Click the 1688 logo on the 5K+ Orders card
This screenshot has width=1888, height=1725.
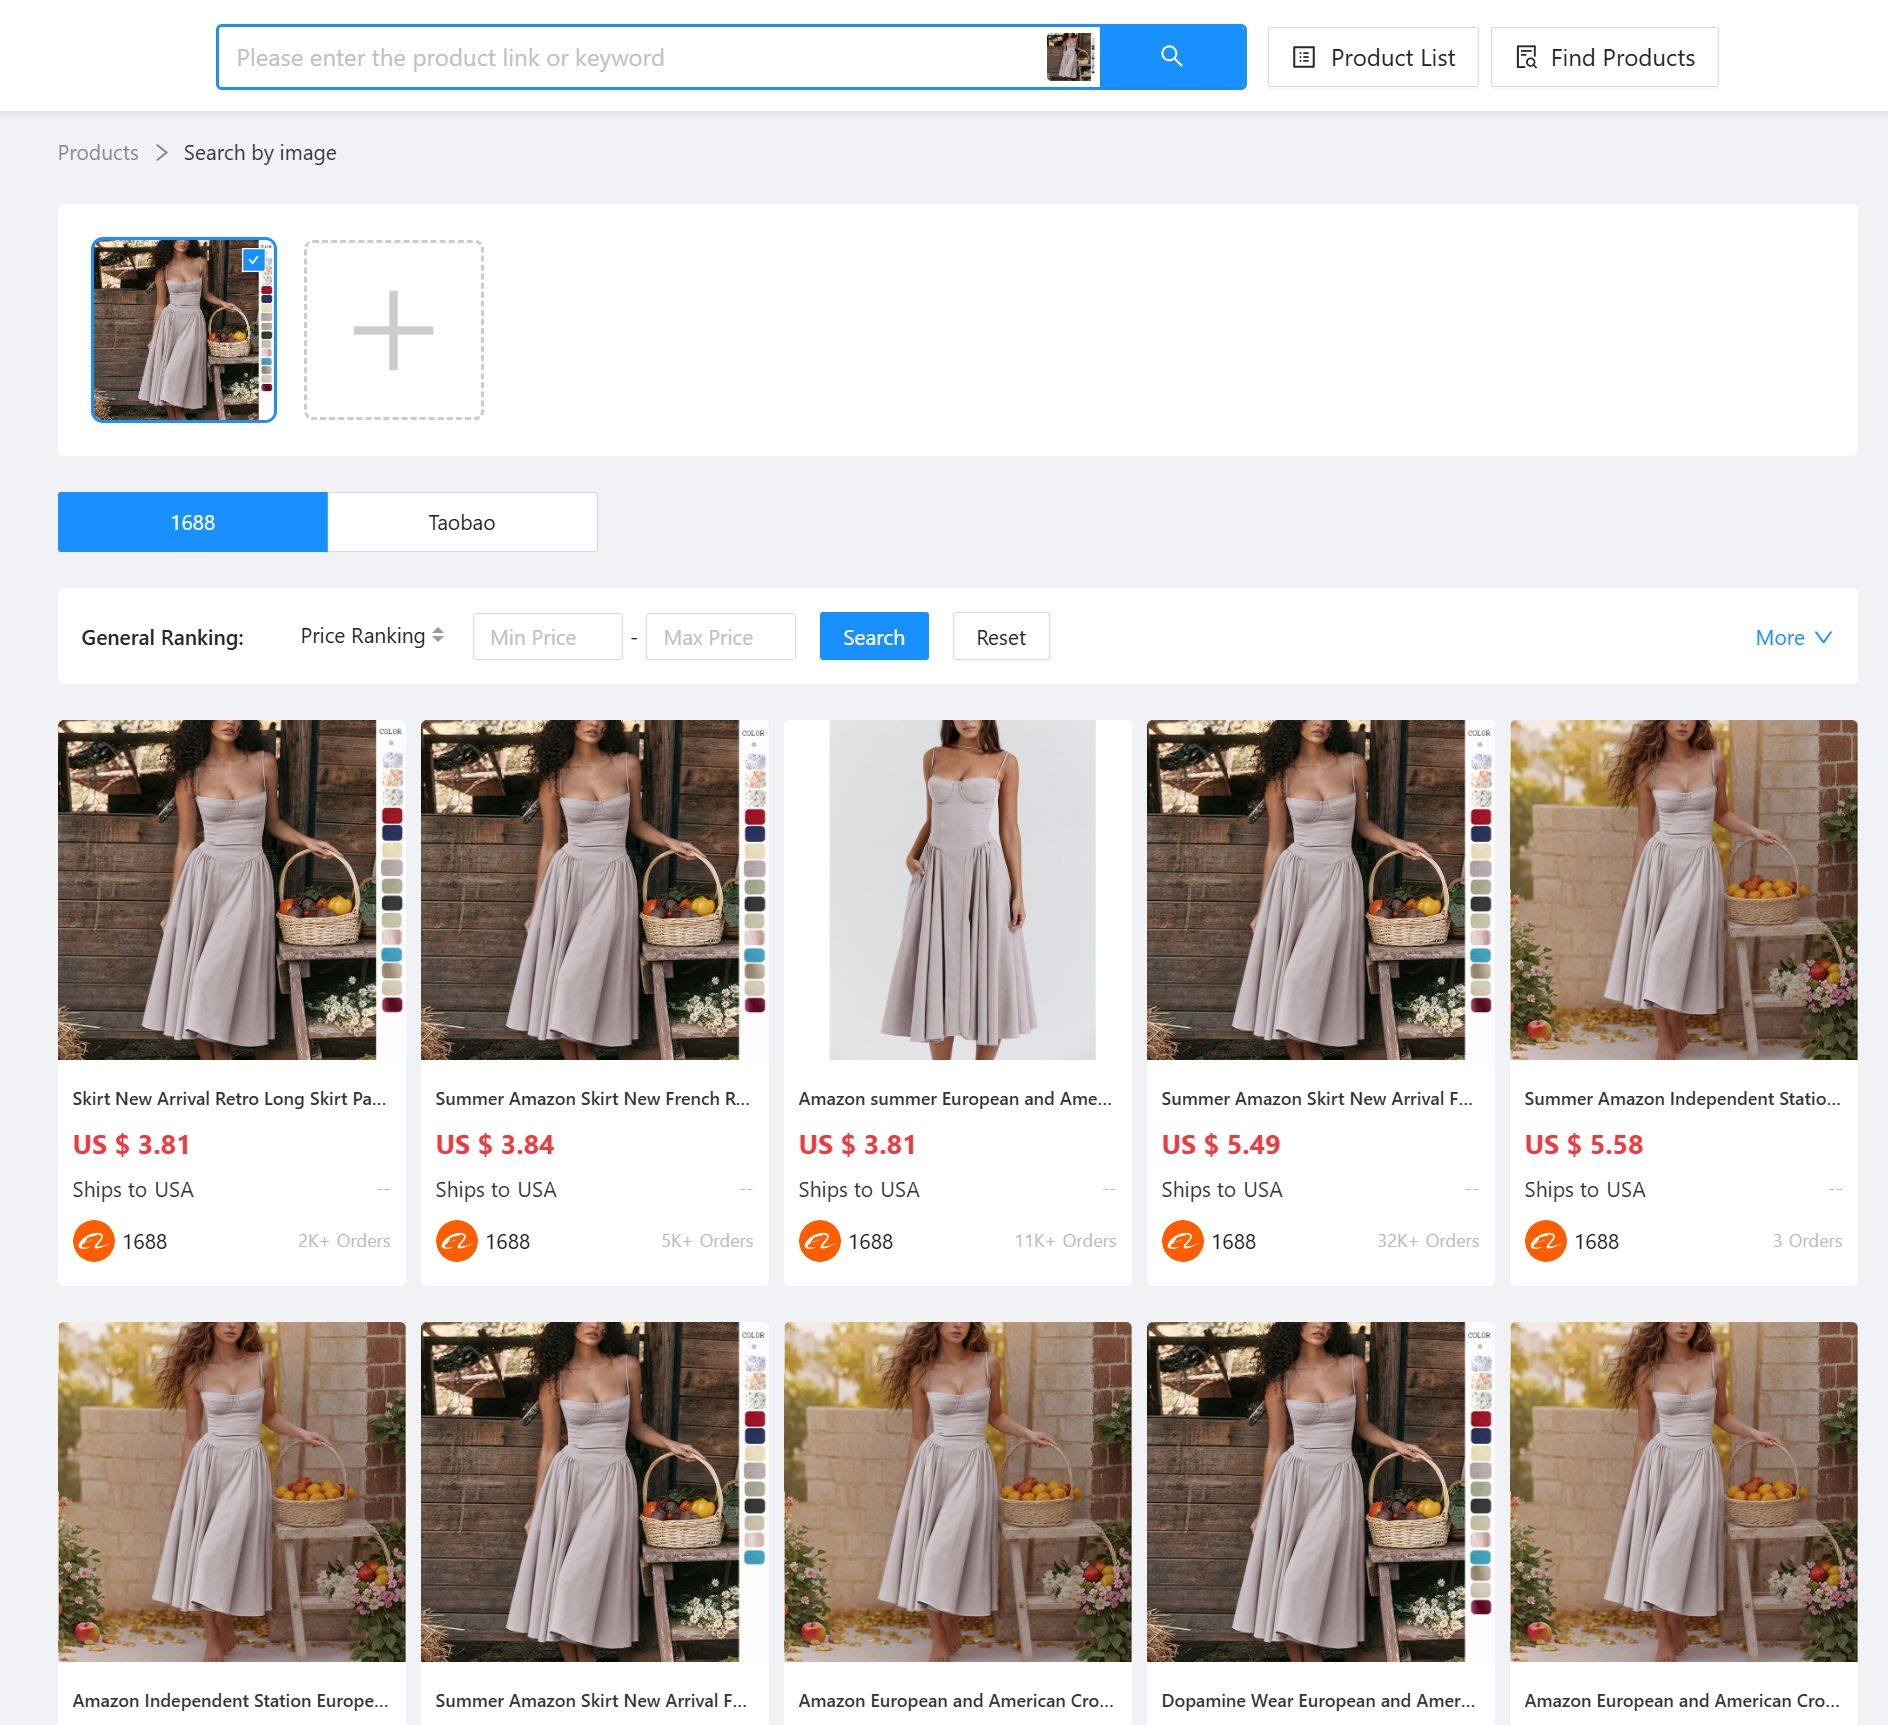tap(457, 1241)
